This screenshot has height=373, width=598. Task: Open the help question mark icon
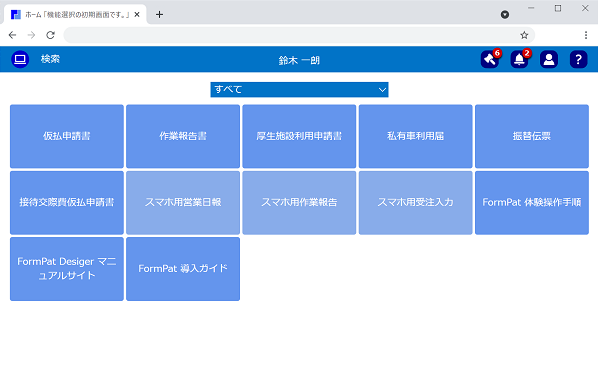coord(578,59)
